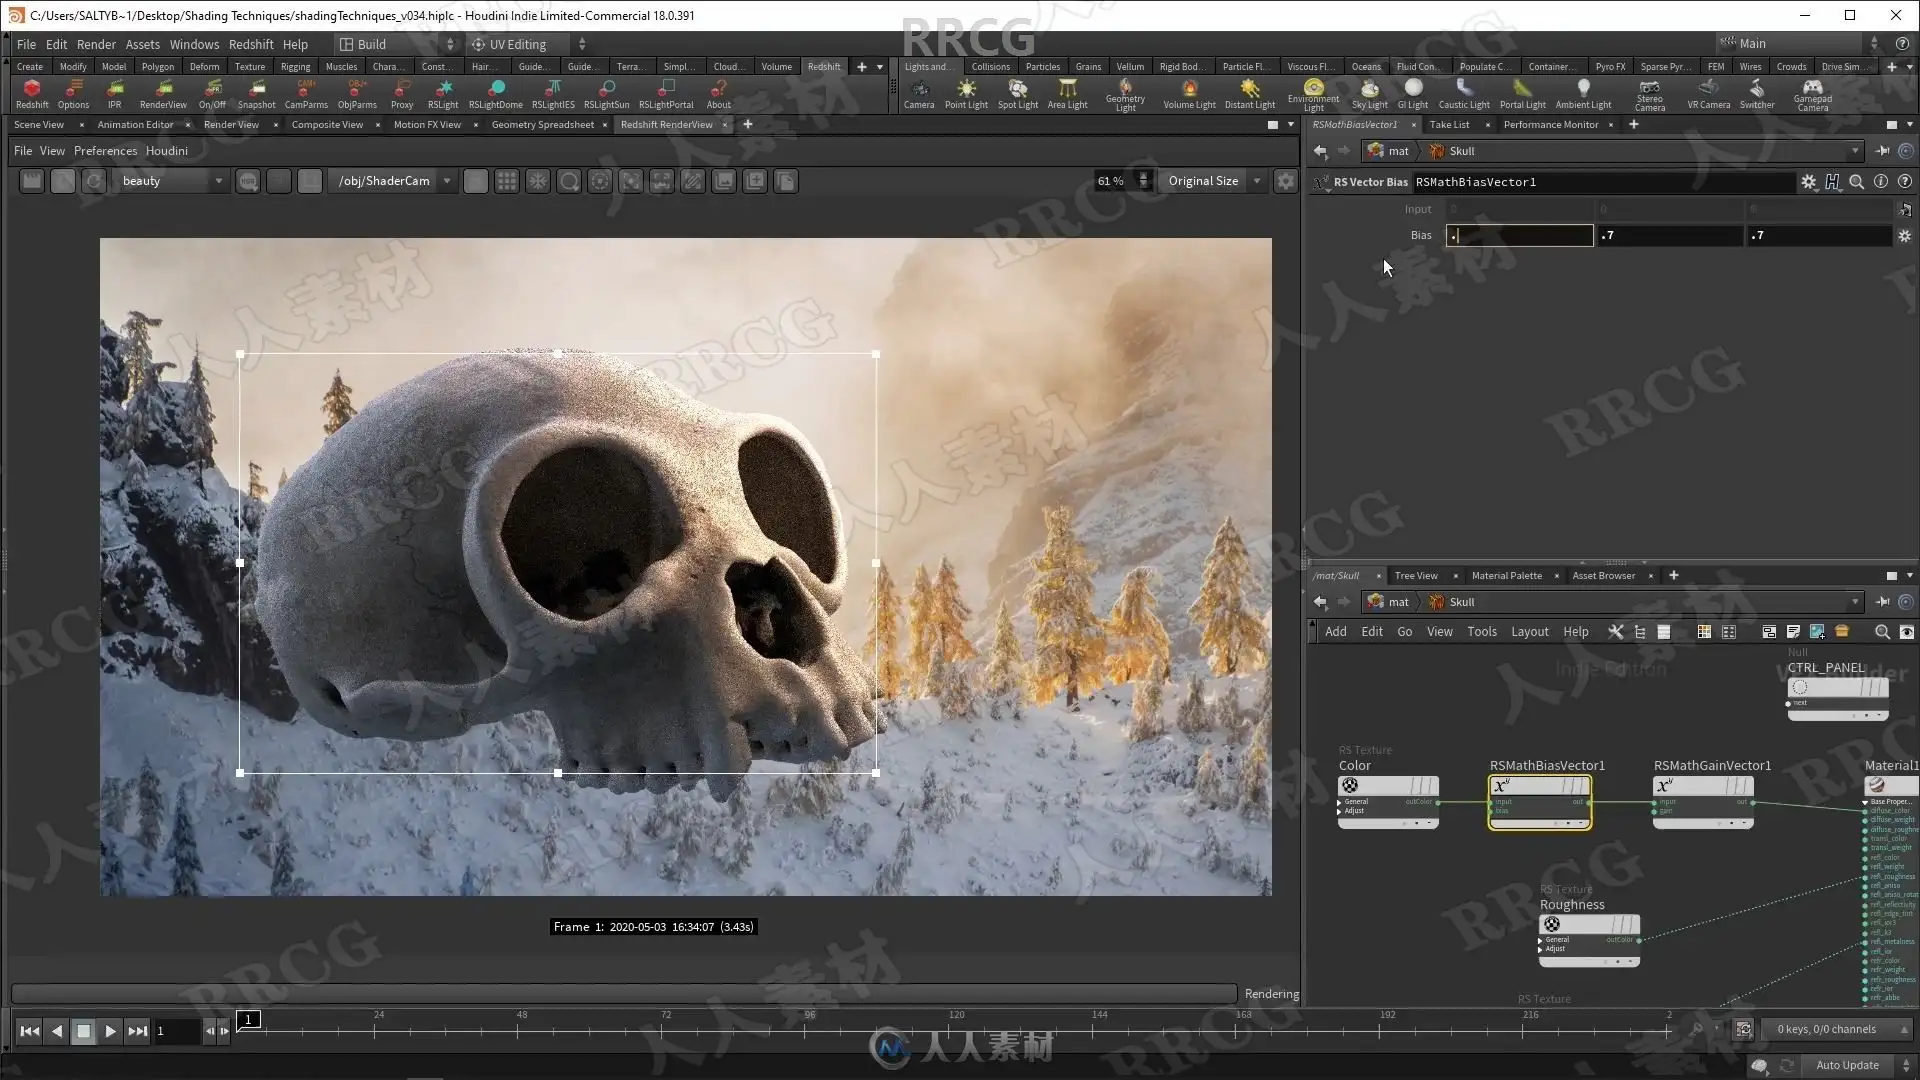
Task: Open the beauty AOV dropdown
Action: pyautogui.click(x=170, y=181)
